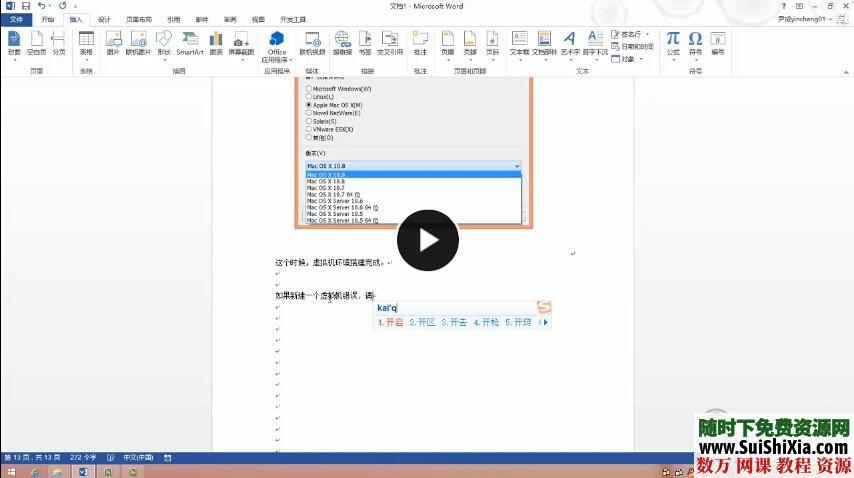Viewport: 854px width, 478px height.
Task: Click the Undo arrow icon
Action: (x=41, y=6)
